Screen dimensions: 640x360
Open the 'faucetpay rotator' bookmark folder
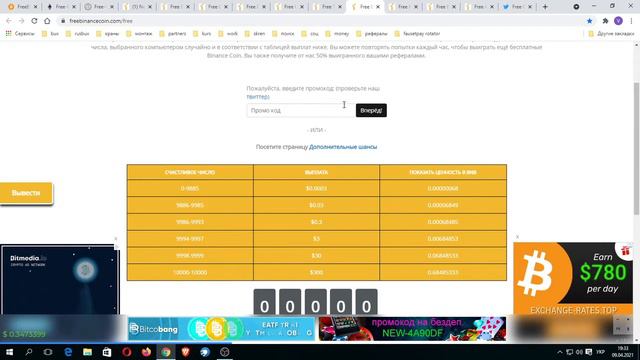point(417,33)
